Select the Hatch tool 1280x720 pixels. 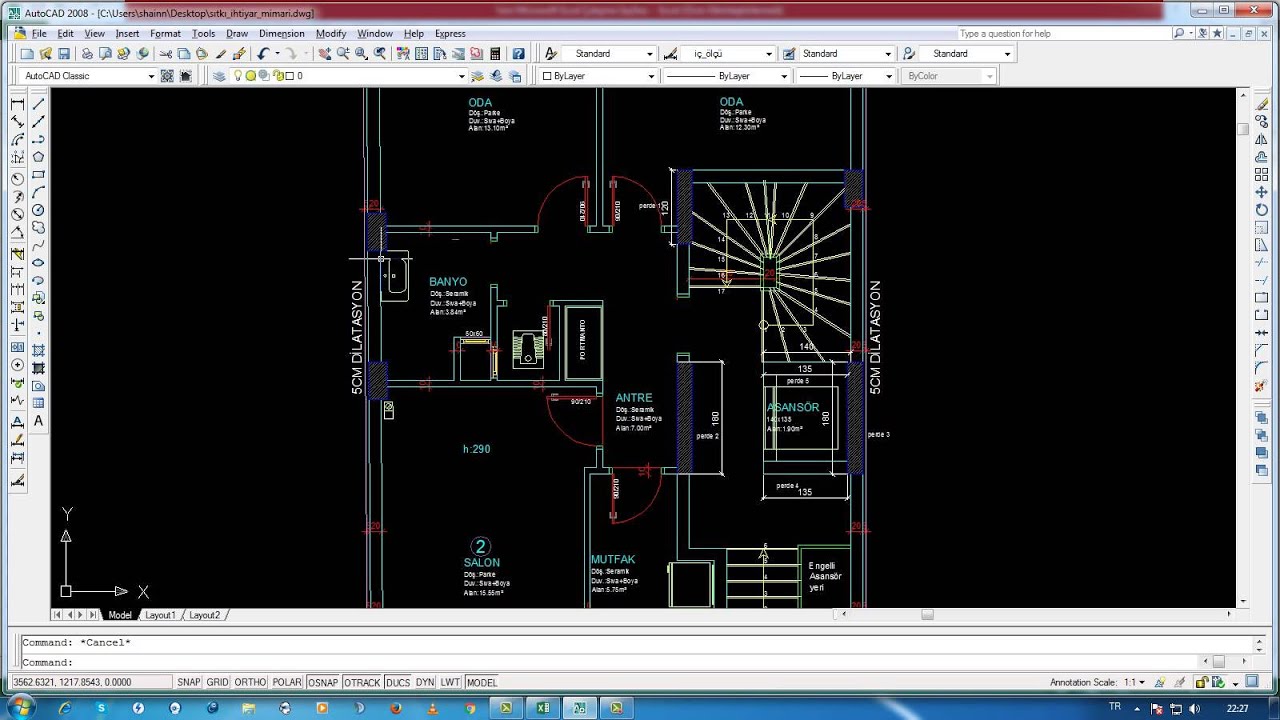click(x=38, y=351)
